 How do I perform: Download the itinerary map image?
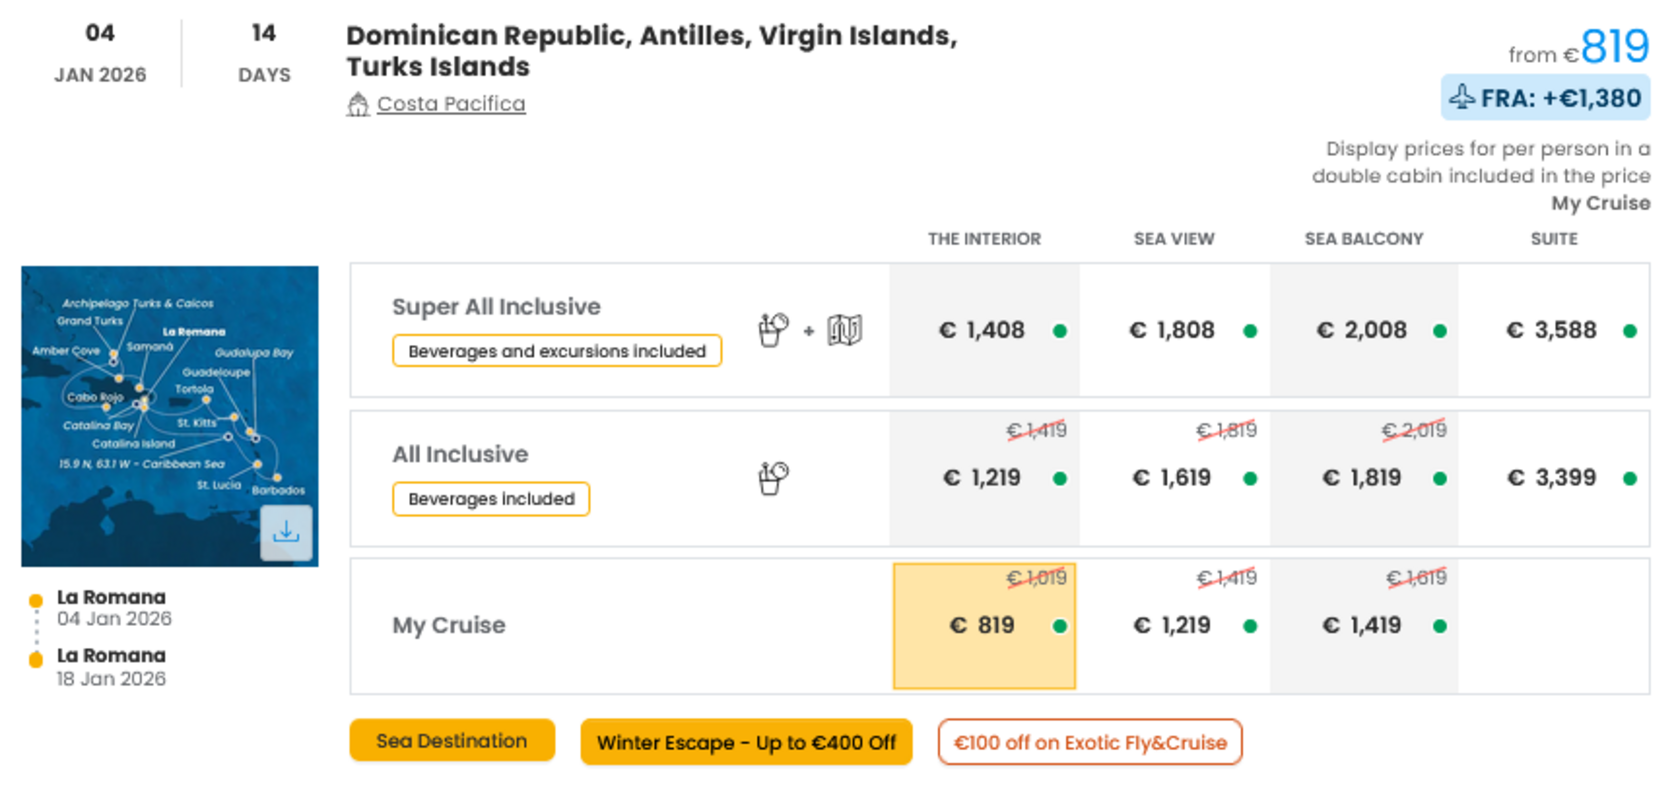point(286,532)
